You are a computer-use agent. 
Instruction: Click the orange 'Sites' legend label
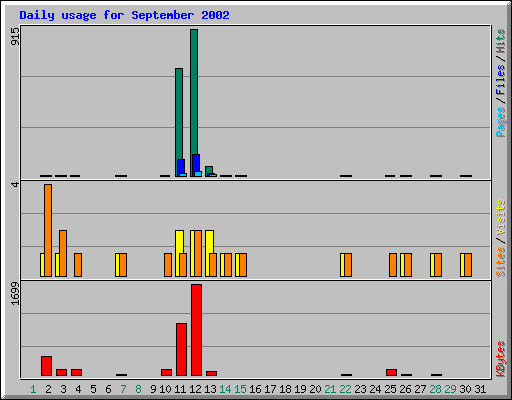click(501, 262)
